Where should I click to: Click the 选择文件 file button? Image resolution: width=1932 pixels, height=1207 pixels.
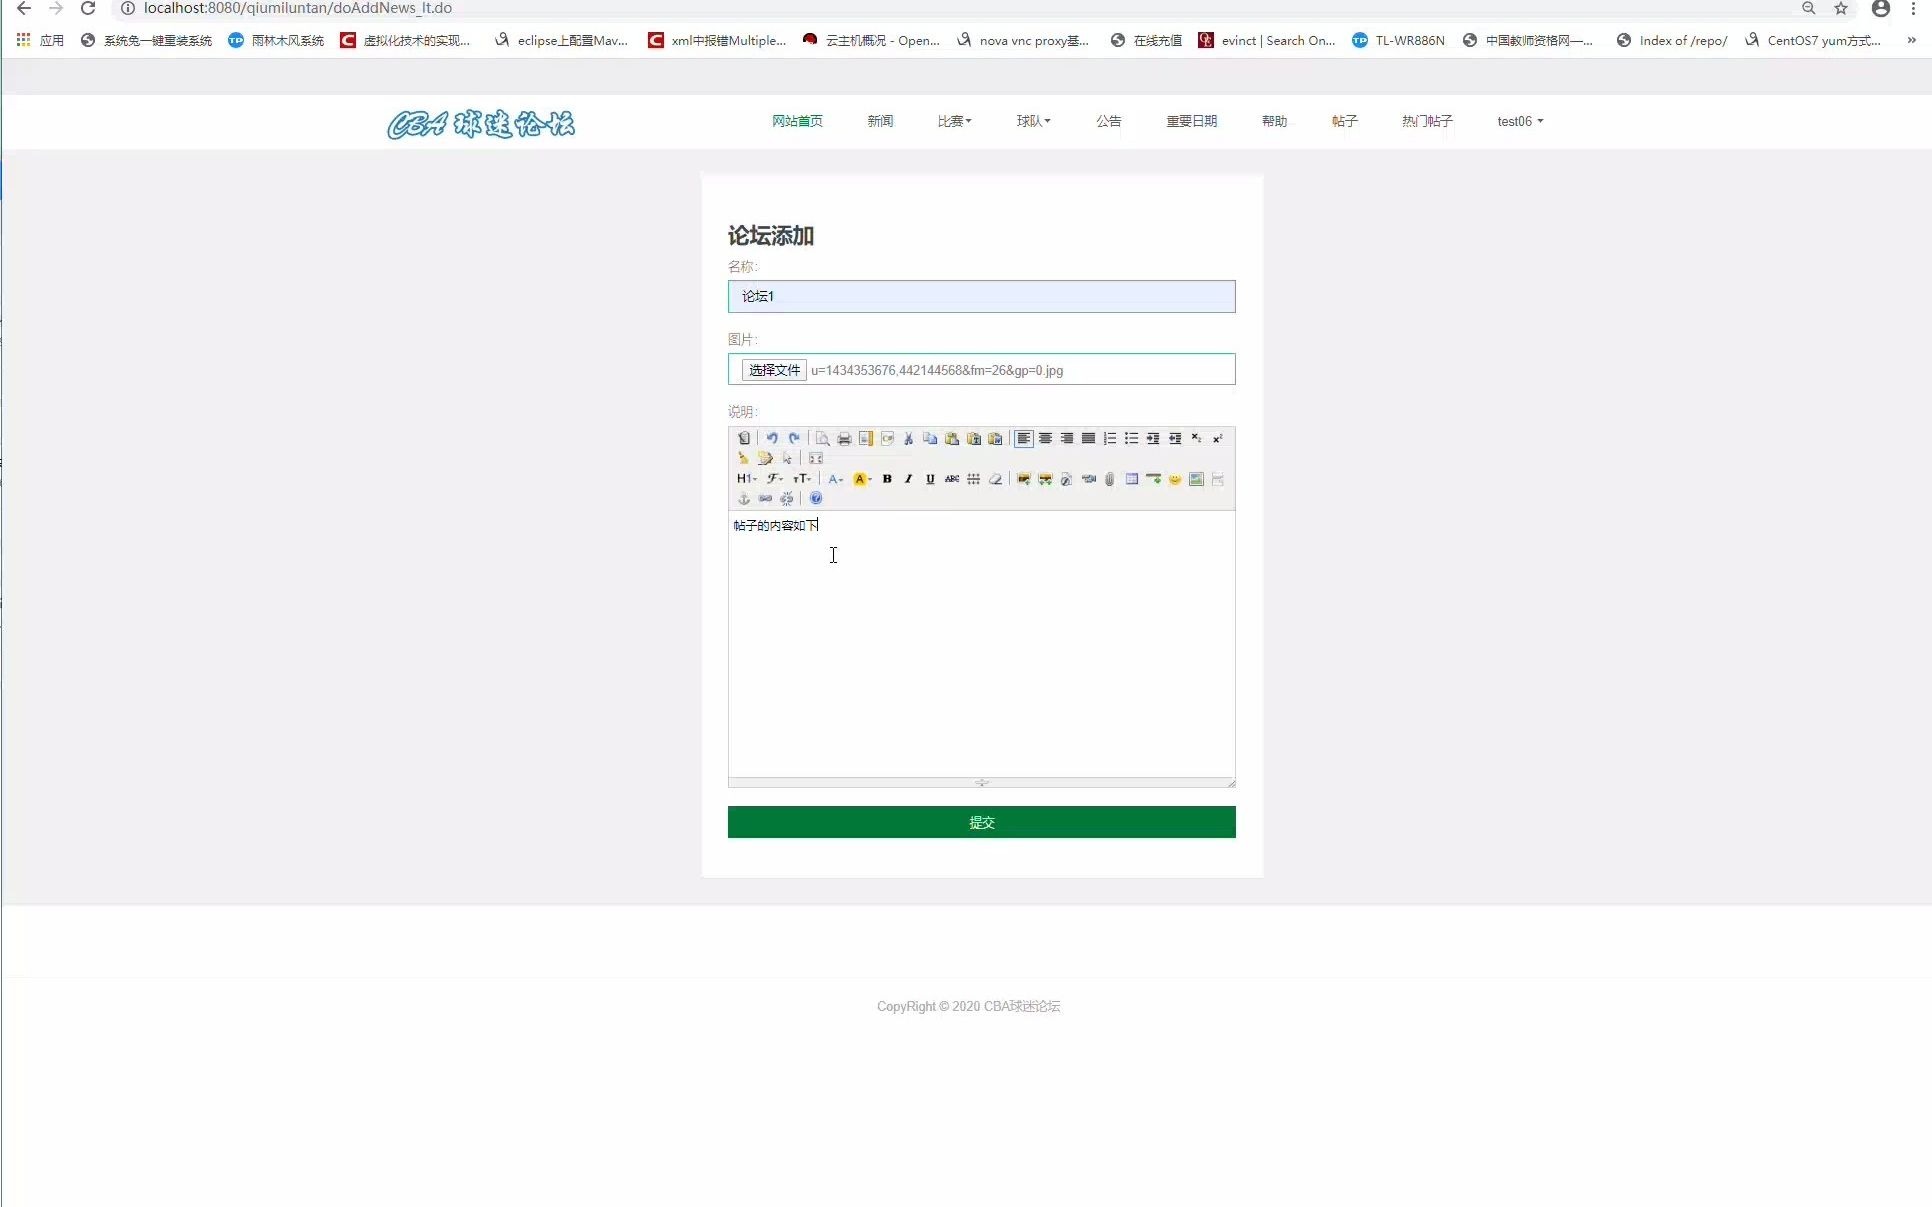[x=774, y=370]
